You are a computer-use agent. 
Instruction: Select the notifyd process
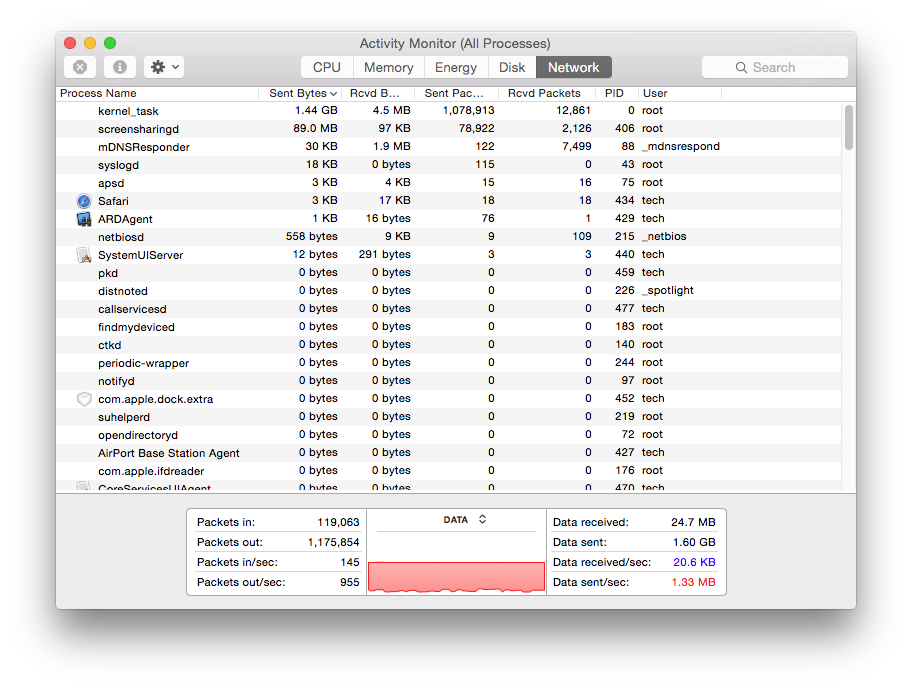coord(116,381)
